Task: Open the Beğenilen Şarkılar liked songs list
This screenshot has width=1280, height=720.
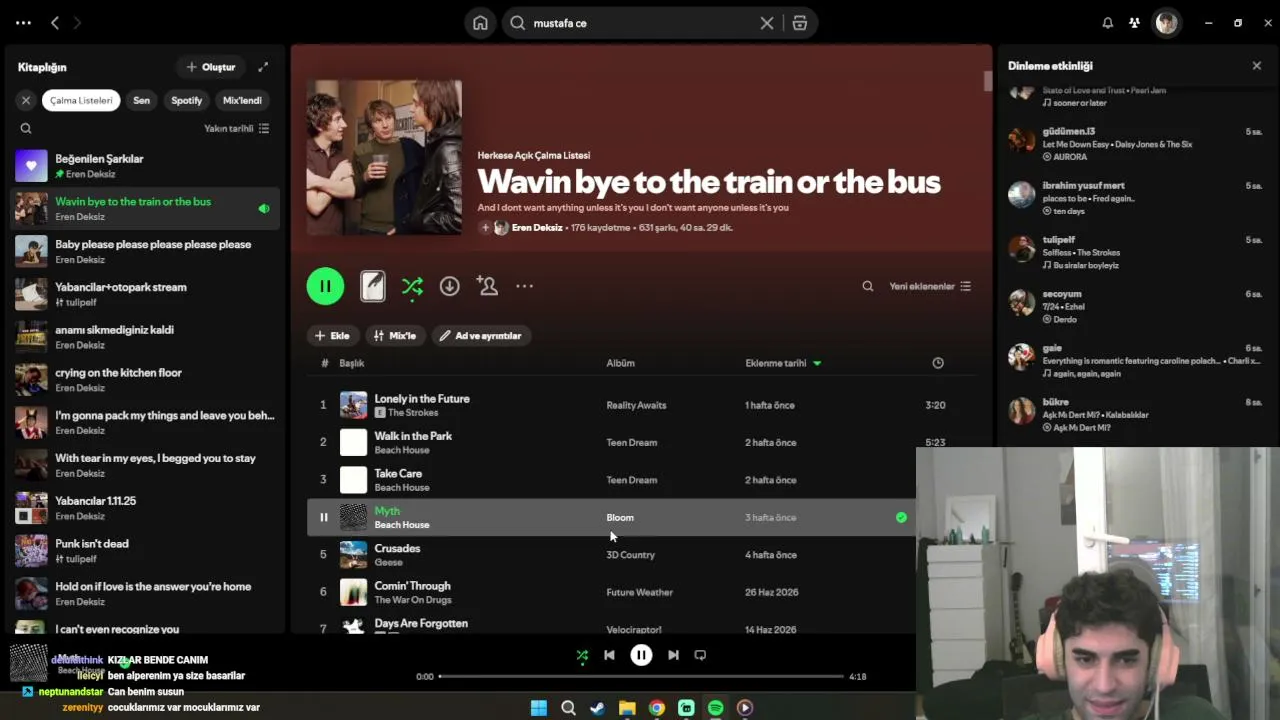Action: tap(146, 166)
